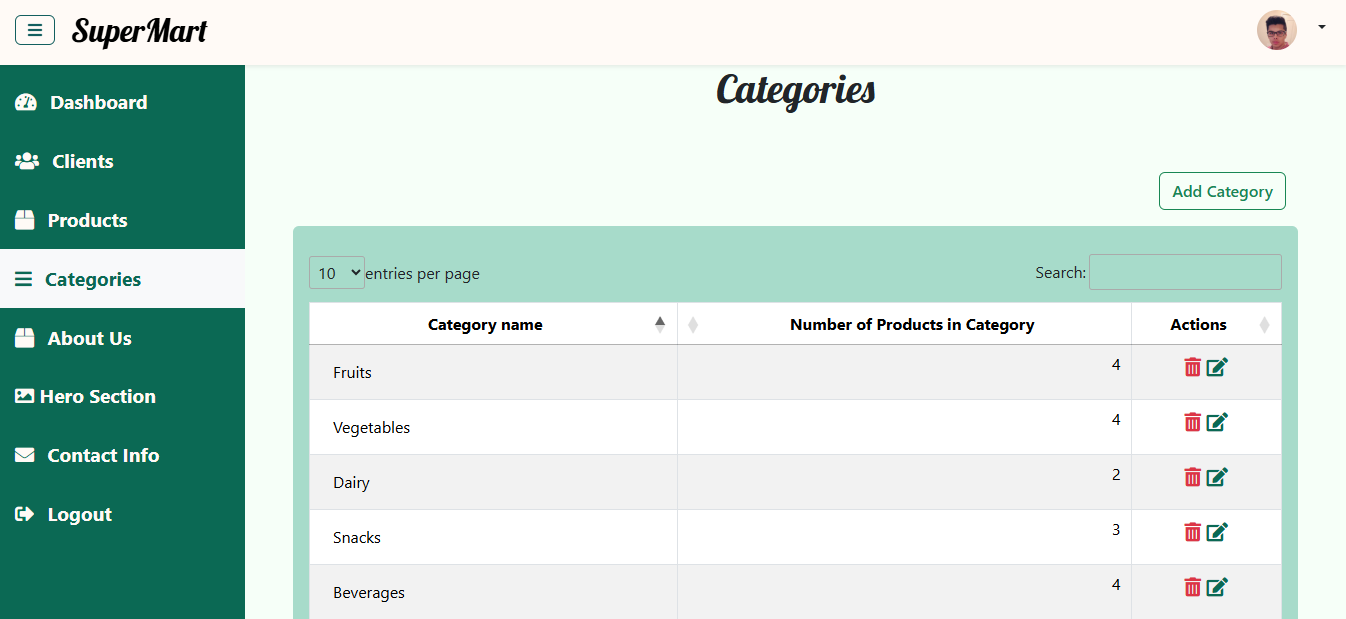Screen dimensions: 1346x619
Task: Navigate to Clients page
Action: click(x=82, y=162)
